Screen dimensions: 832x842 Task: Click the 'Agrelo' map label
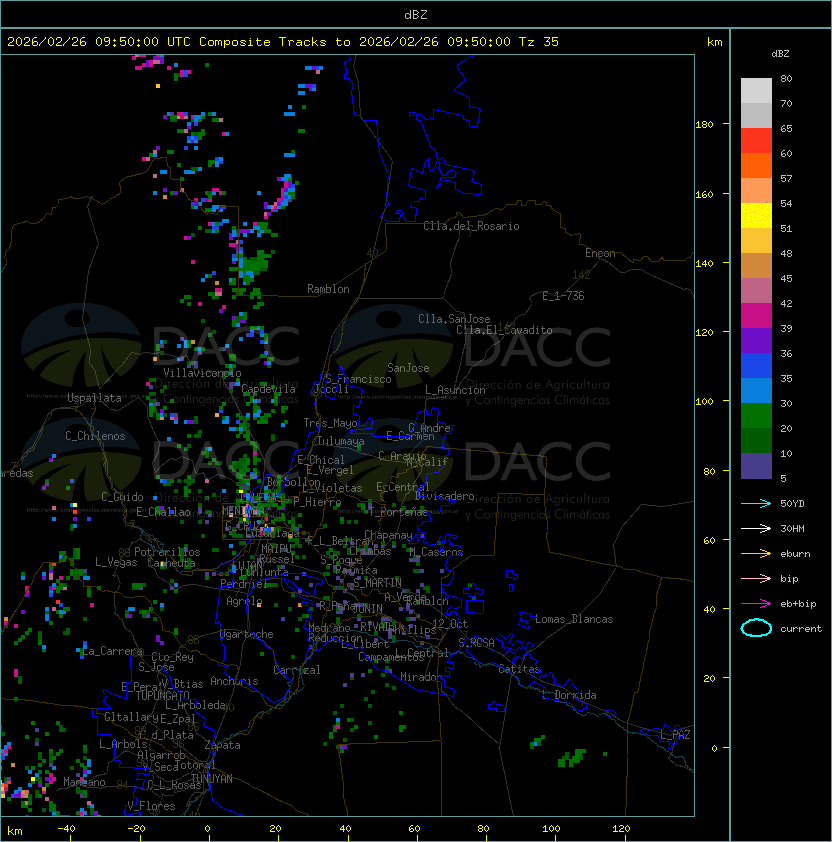tap(244, 601)
